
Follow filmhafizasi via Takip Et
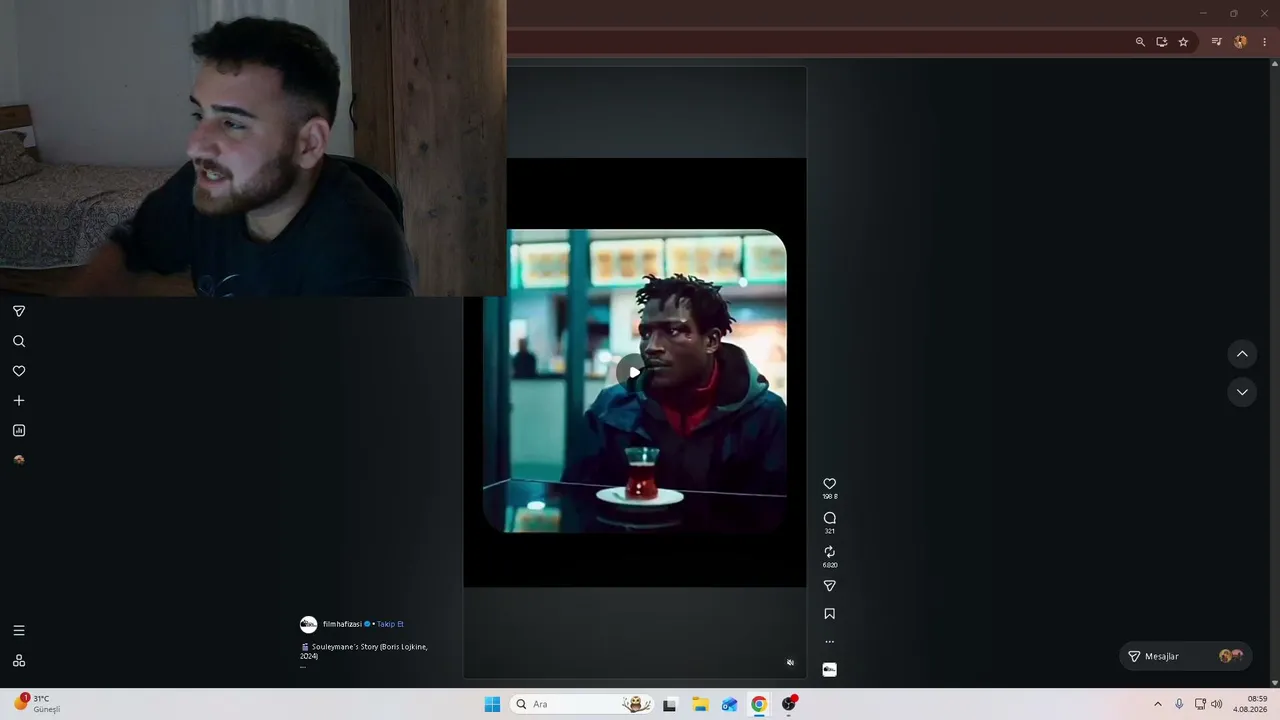tap(390, 624)
